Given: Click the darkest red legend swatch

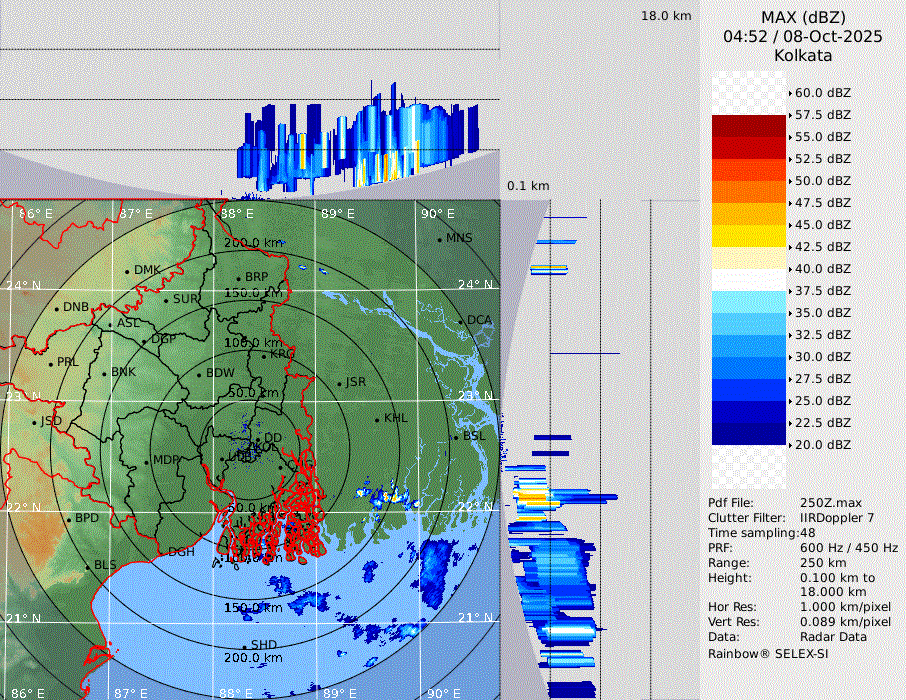Looking at the screenshot, I should coord(749,126).
